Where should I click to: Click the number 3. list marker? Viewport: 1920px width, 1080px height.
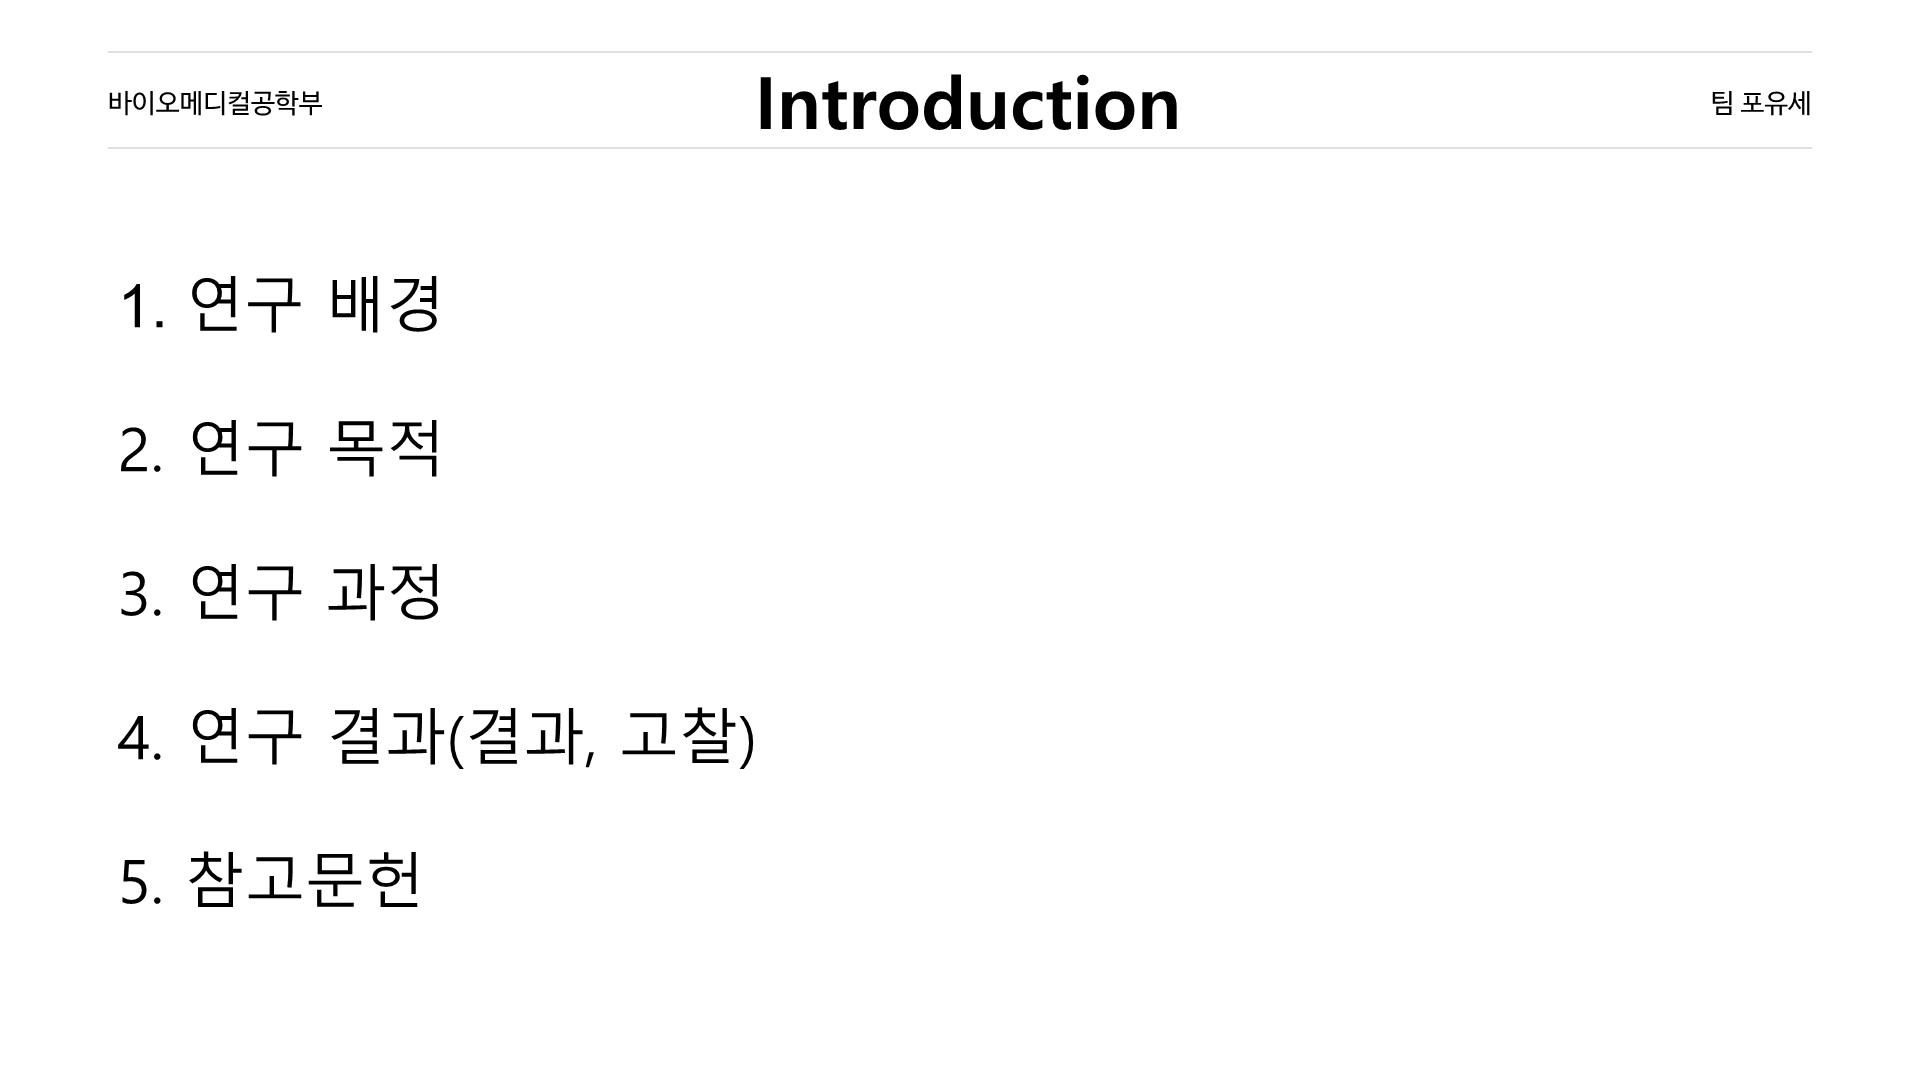[x=141, y=594]
